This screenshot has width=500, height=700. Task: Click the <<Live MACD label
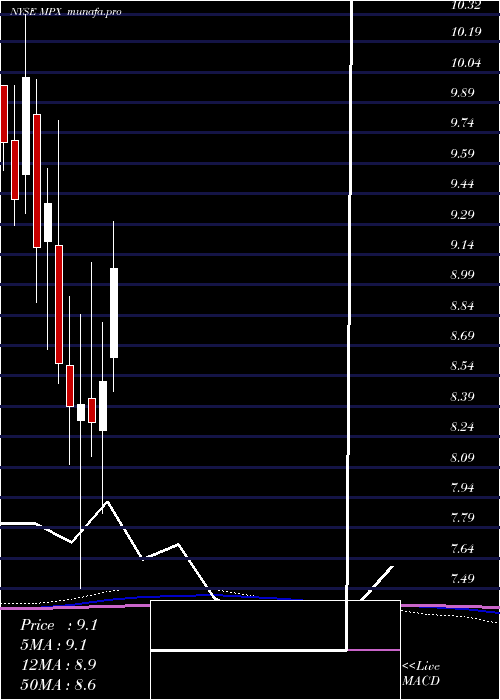click(421, 674)
